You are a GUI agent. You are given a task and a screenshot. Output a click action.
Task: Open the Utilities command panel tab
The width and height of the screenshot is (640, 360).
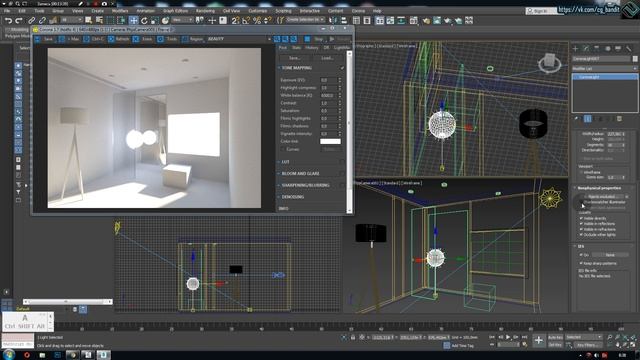[x=629, y=49]
